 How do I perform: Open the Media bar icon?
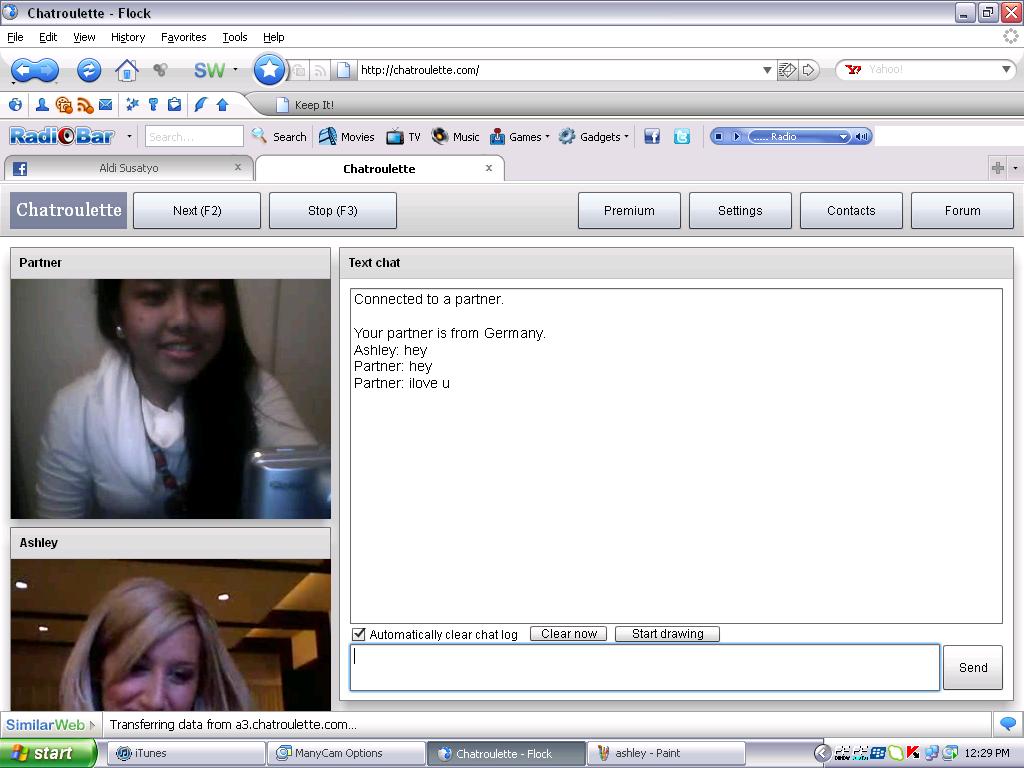pyautogui.click(x=63, y=104)
